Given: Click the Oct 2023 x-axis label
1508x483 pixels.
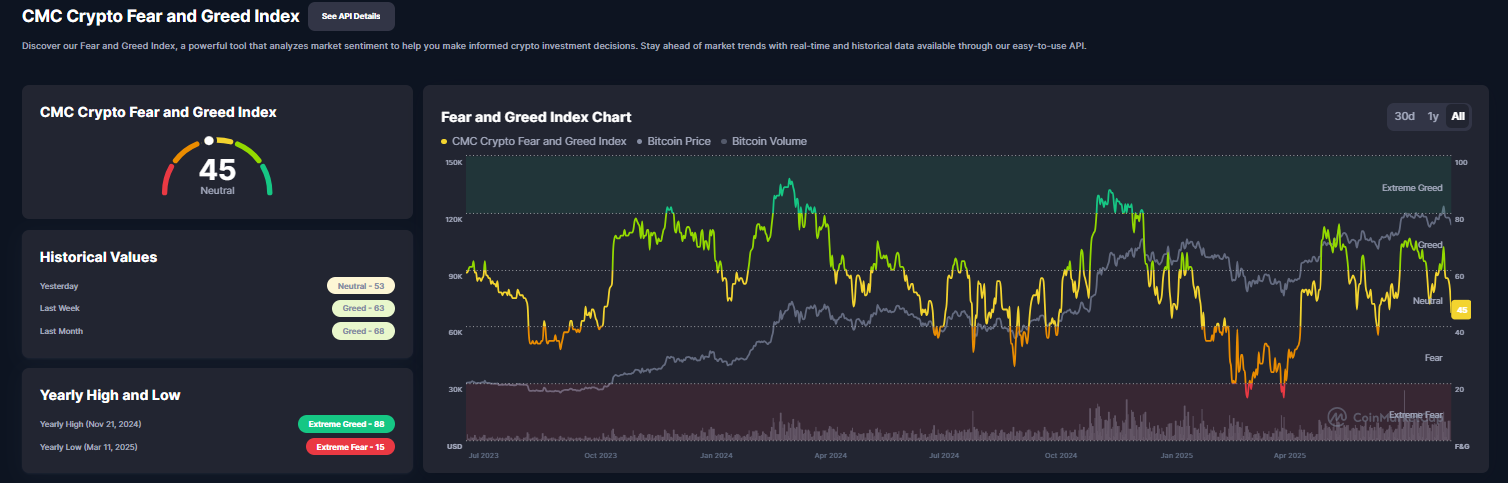Looking at the screenshot, I should (x=601, y=455).
